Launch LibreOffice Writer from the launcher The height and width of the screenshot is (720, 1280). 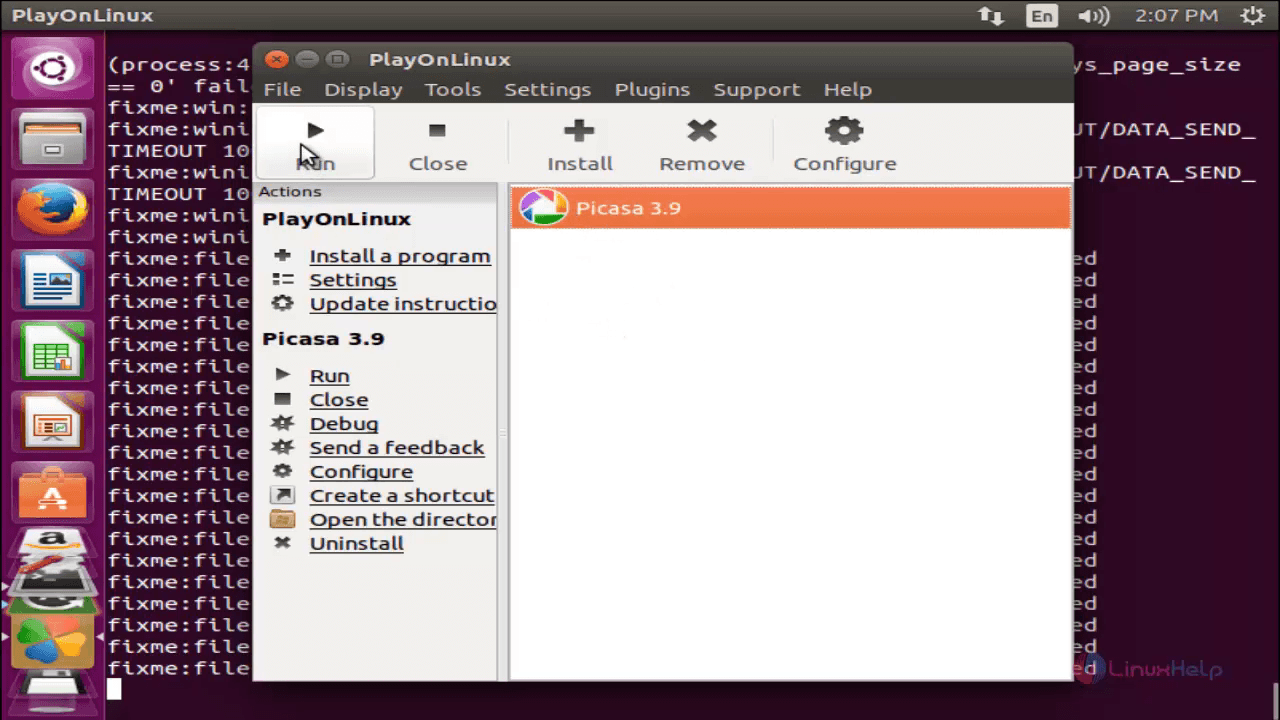tap(53, 280)
